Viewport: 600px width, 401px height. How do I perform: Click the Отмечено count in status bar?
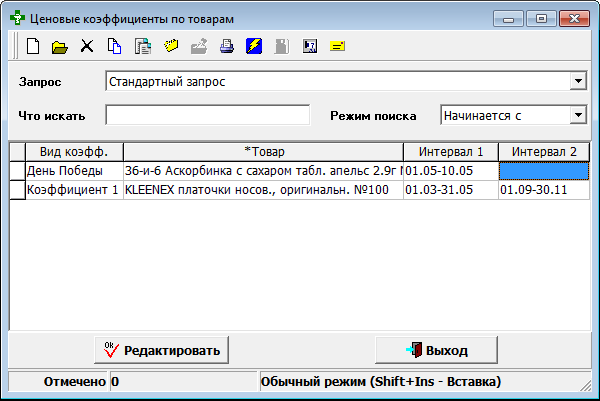tap(183, 381)
